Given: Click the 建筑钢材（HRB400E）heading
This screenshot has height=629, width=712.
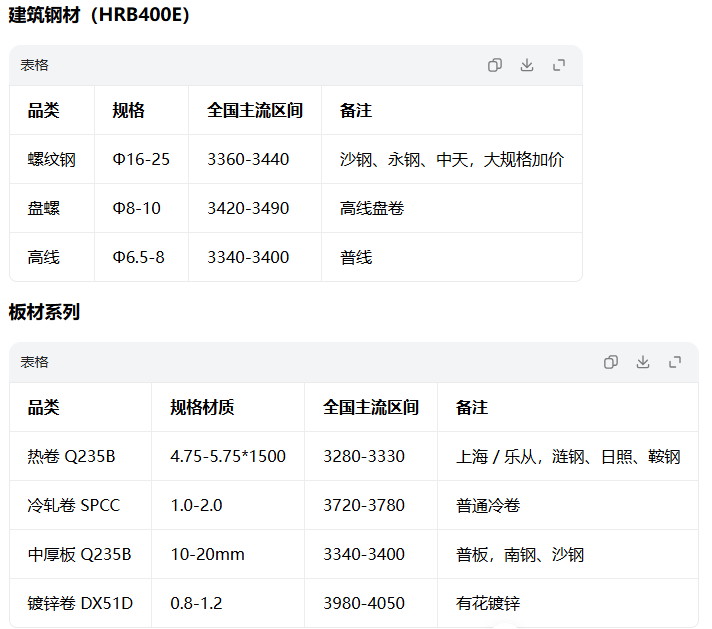Looking at the screenshot, I should point(99,15).
